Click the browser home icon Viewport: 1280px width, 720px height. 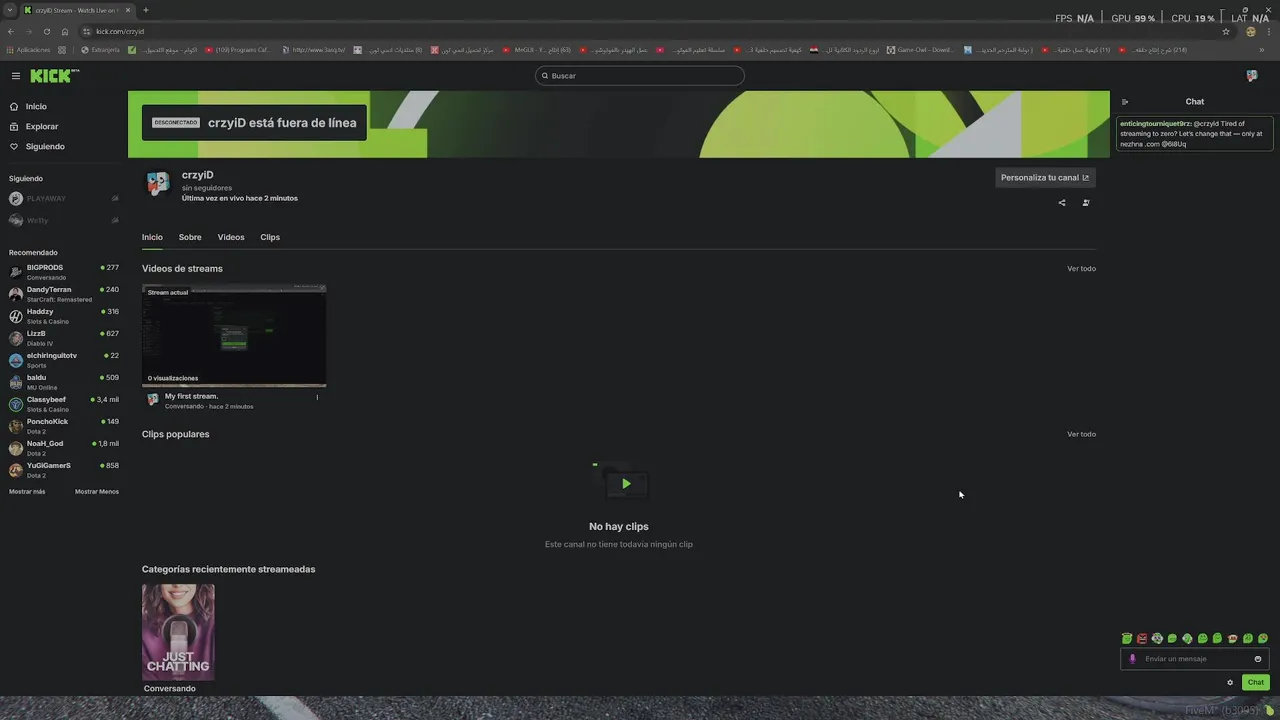65,31
